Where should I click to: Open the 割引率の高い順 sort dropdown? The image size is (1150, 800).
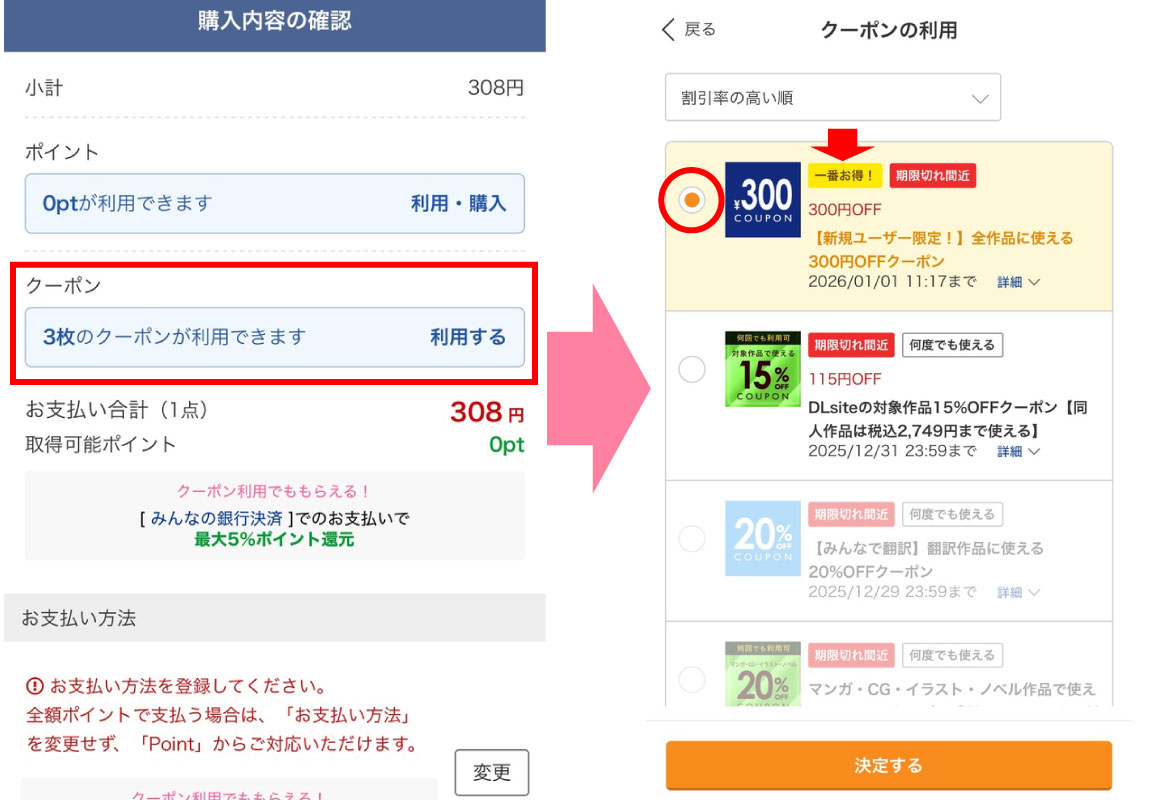[832, 98]
